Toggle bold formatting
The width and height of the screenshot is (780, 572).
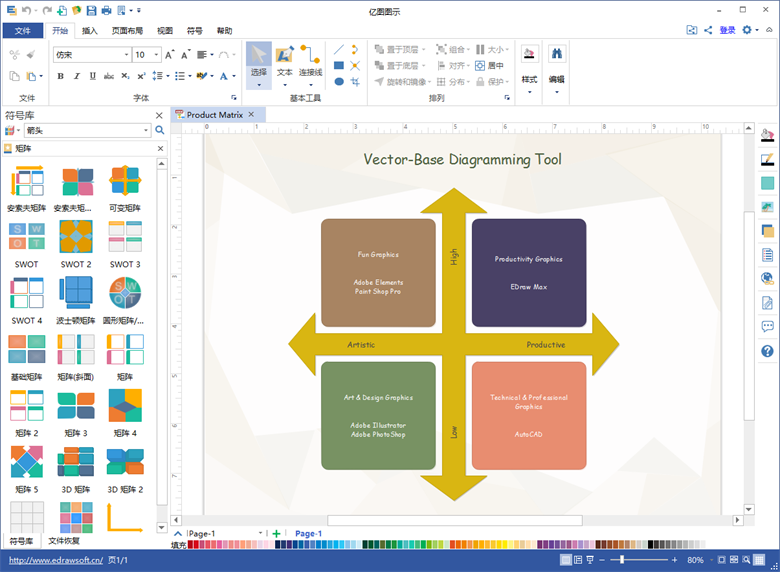pos(61,76)
